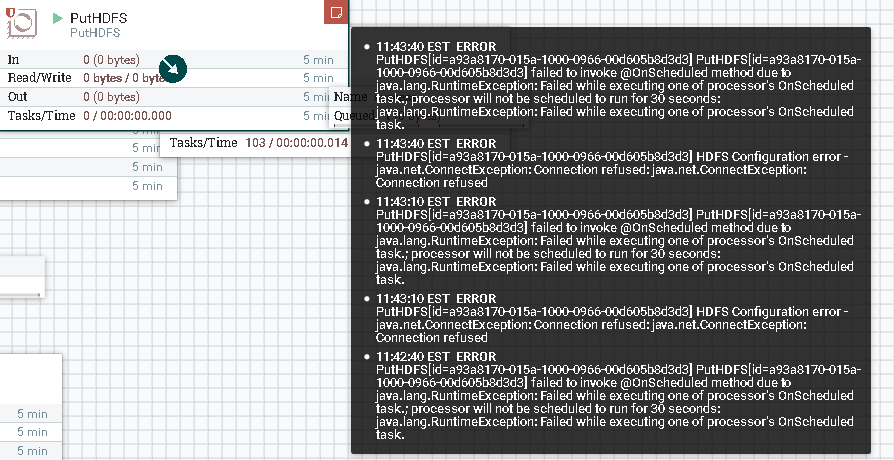Click '5 min' in the Read/Write row

(318, 78)
